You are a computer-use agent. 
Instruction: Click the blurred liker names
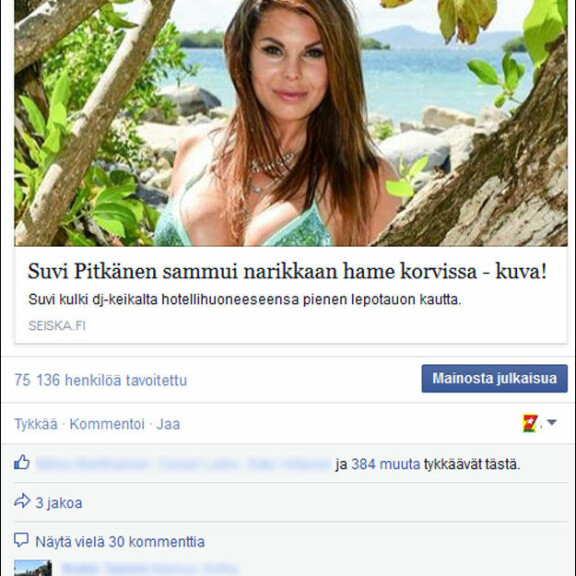click(183, 464)
